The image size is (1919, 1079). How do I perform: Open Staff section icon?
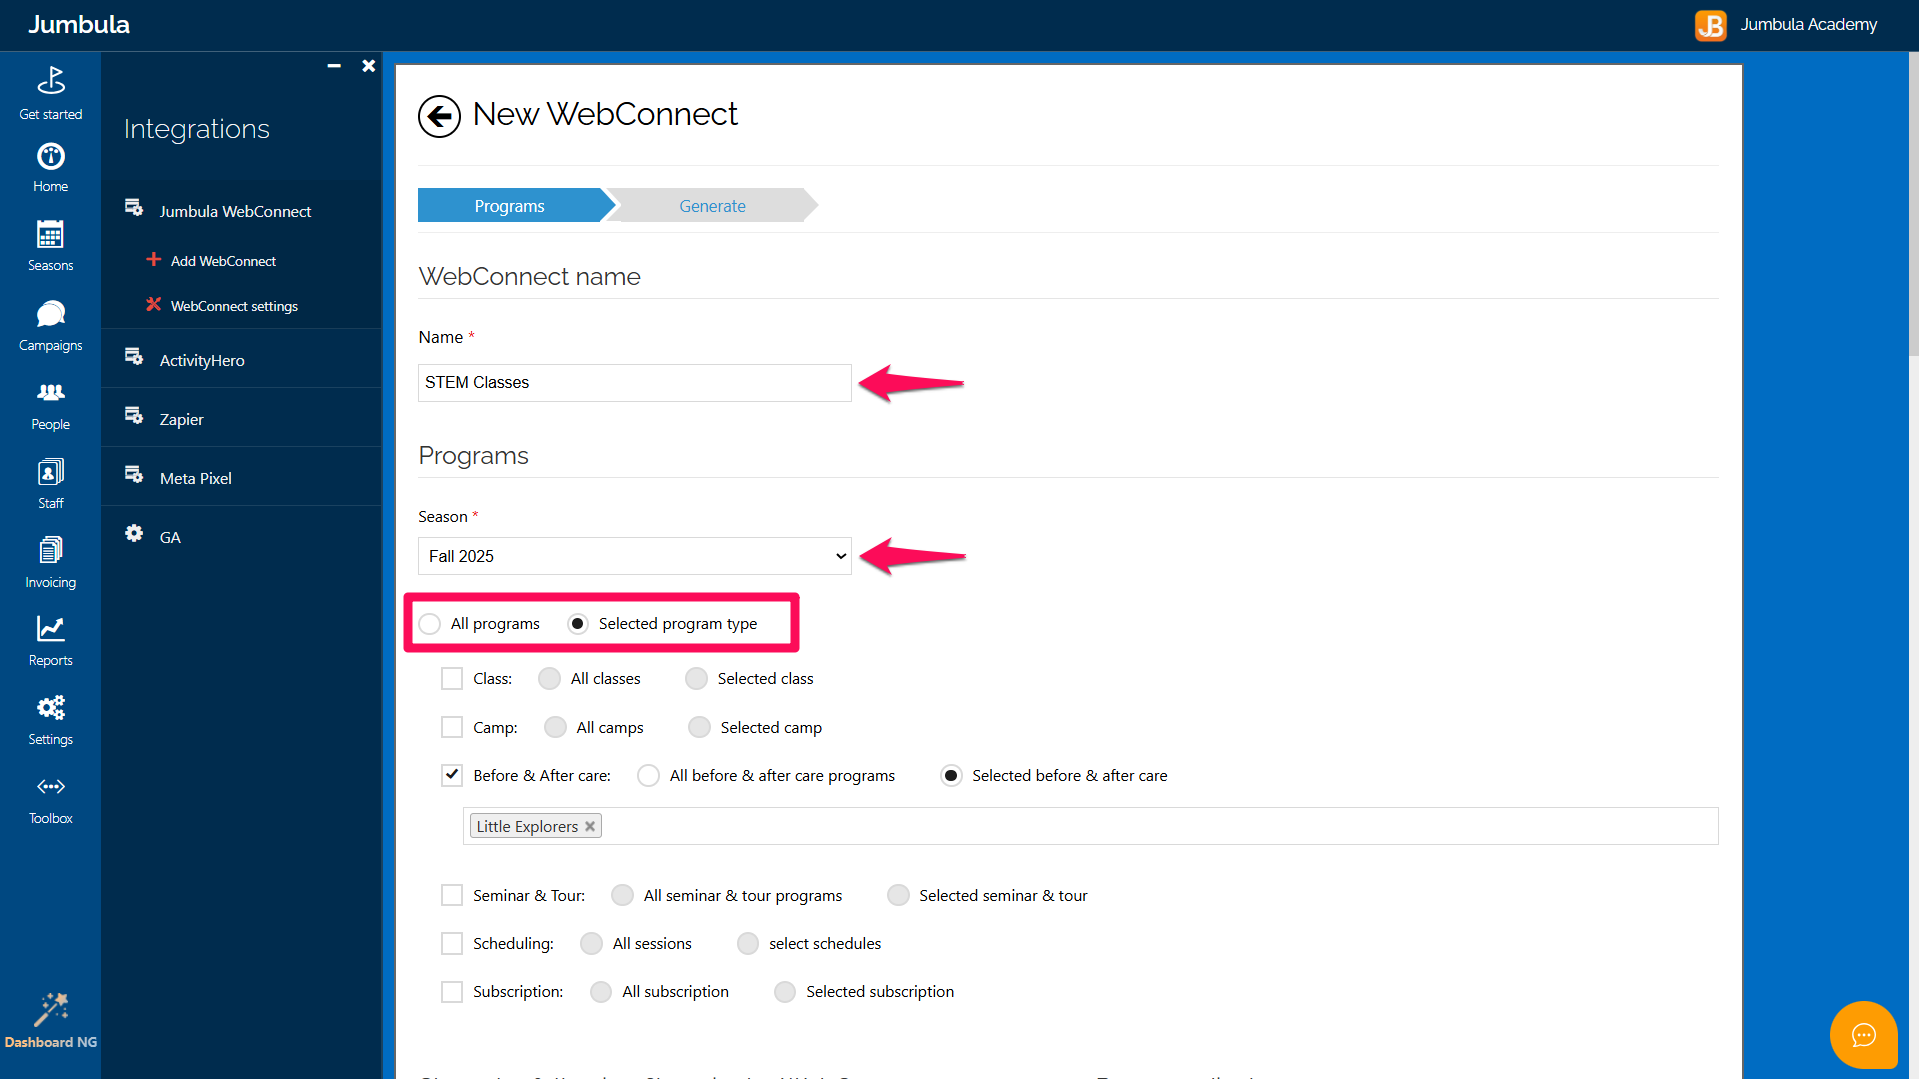click(51, 471)
